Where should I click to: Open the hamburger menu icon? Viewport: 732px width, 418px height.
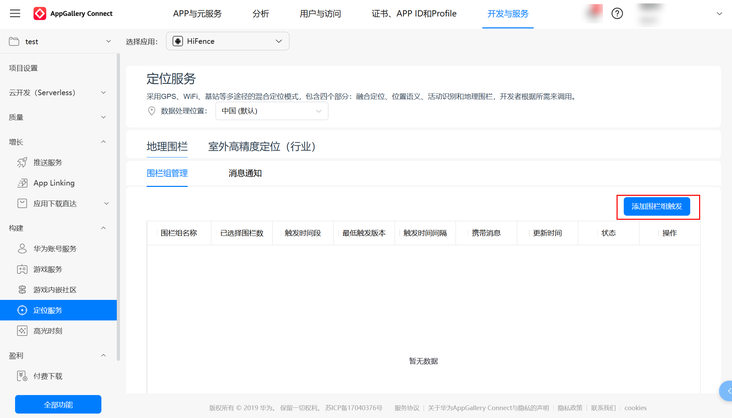(15, 14)
